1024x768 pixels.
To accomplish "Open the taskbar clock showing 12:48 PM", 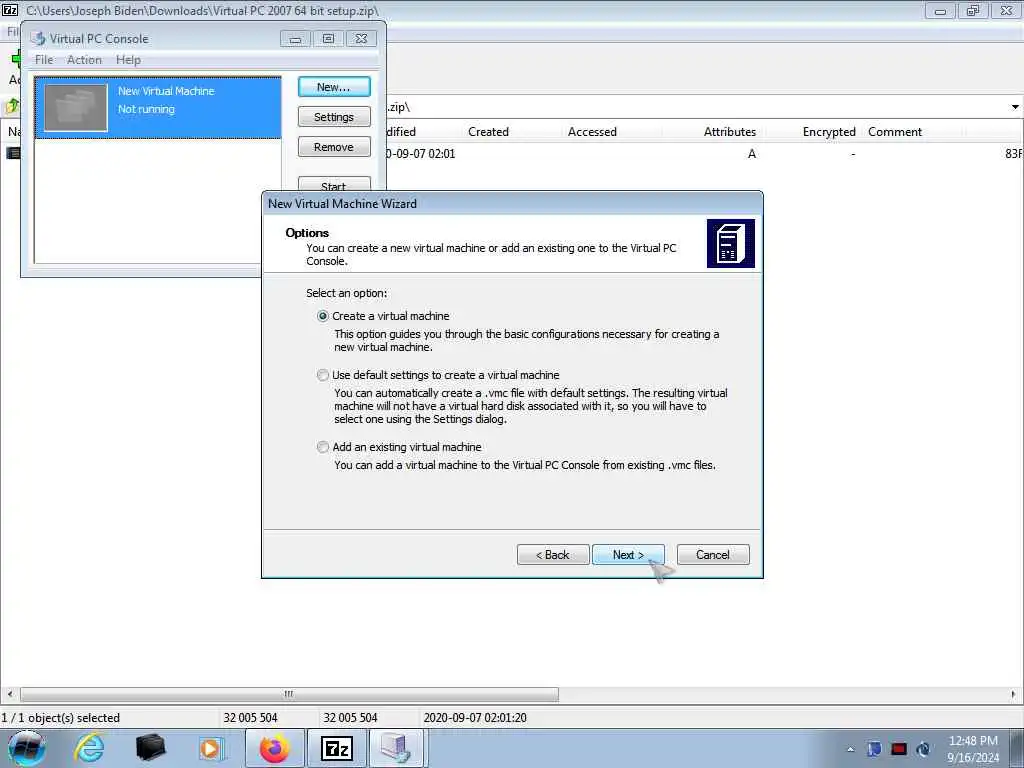I will 973,749.
